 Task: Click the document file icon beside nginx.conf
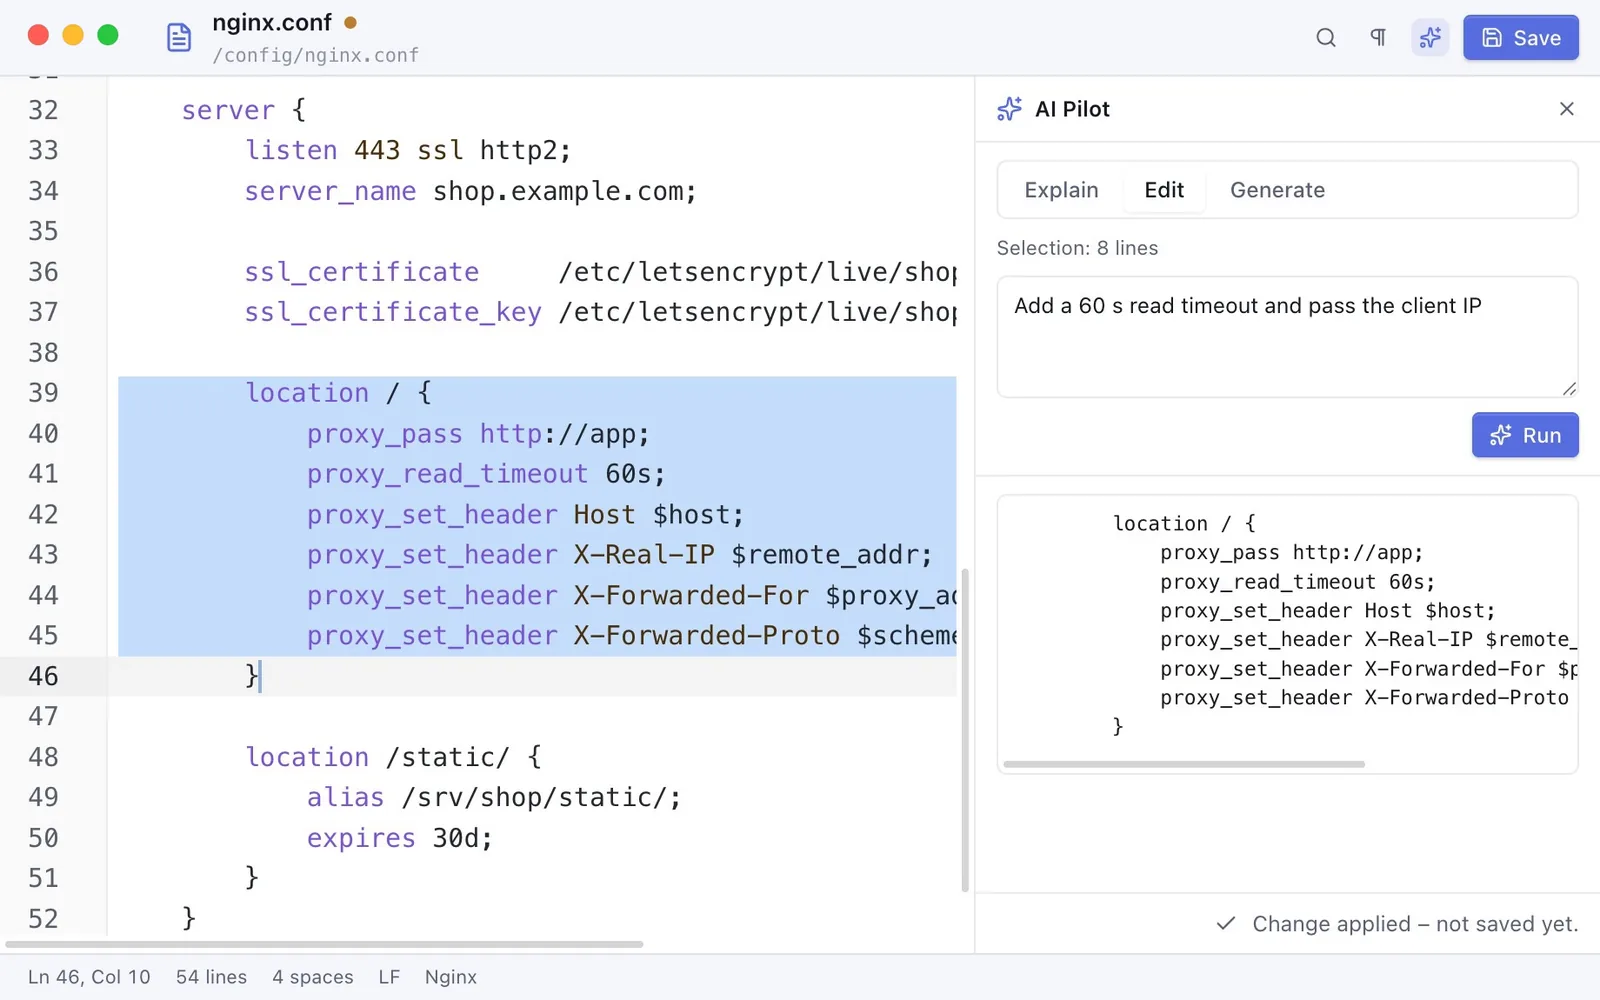[179, 38]
